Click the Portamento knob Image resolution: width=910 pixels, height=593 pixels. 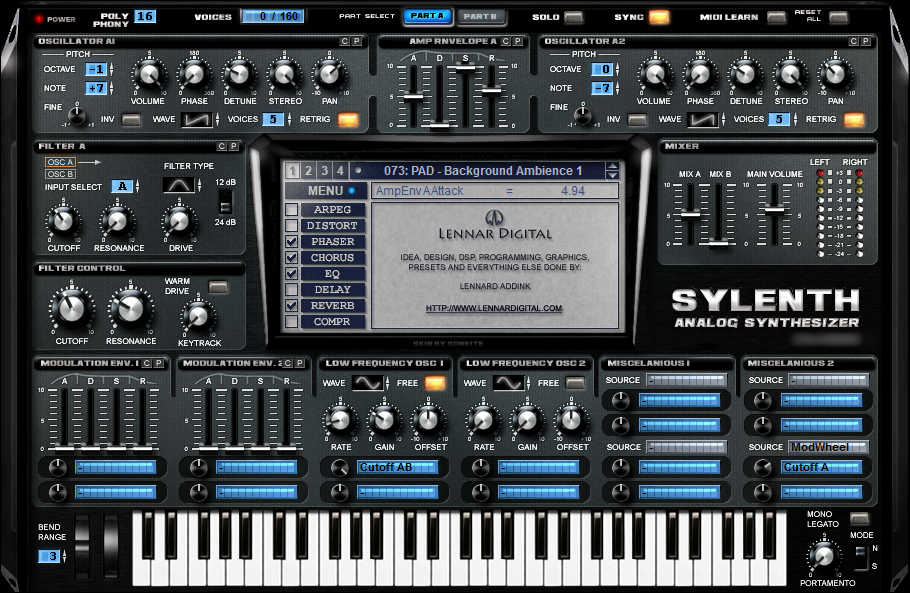pyautogui.click(x=824, y=555)
